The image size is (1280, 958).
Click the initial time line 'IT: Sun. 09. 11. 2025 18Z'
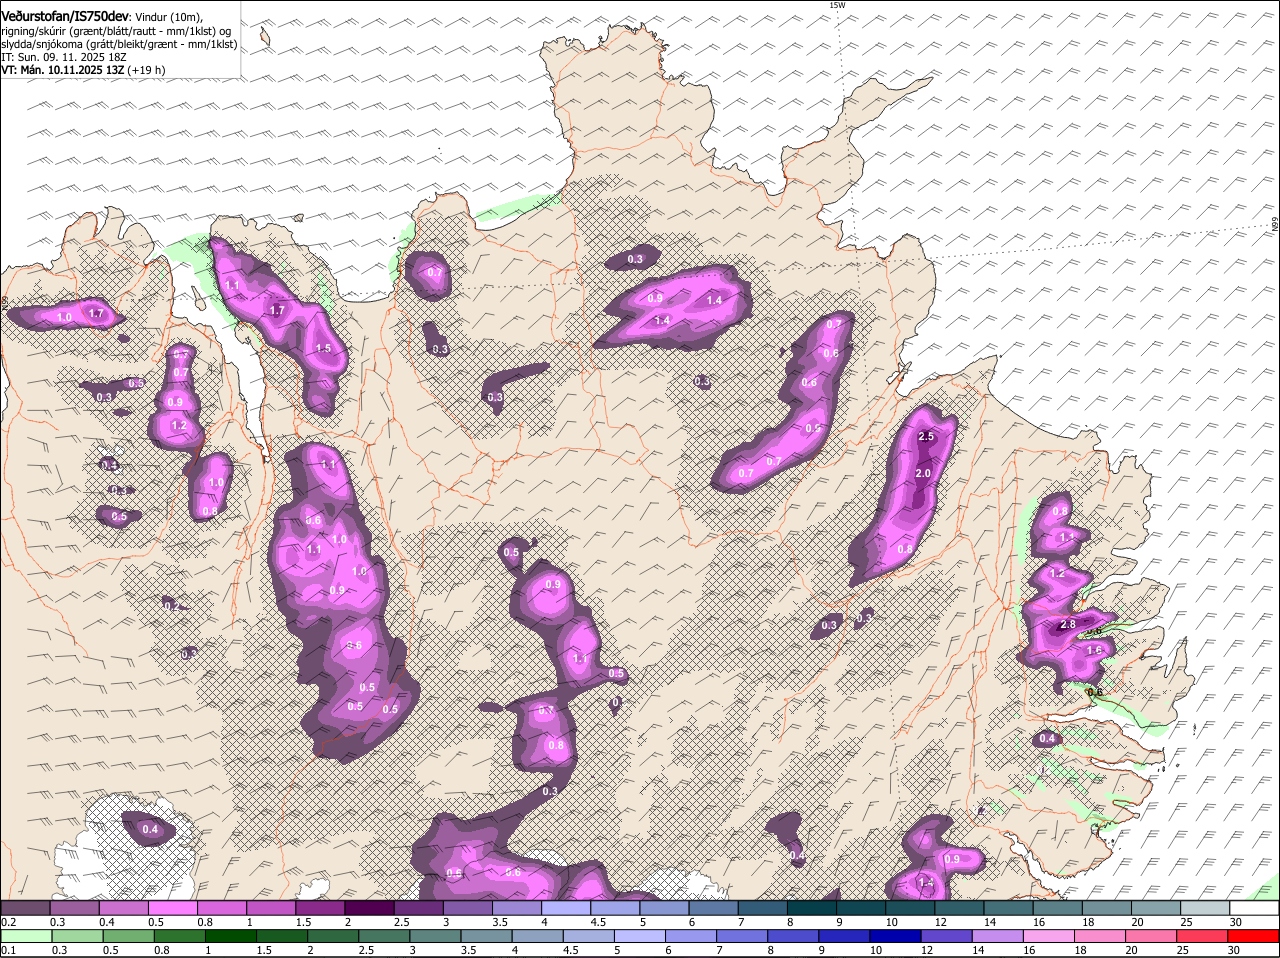(x=64, y=57)
